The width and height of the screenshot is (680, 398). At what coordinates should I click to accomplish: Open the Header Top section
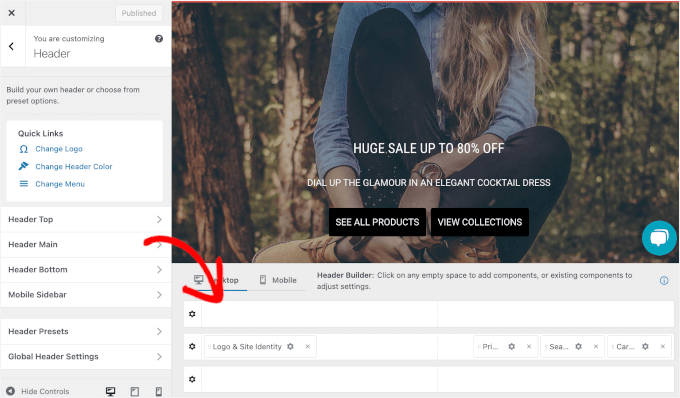[x=85, y=219]
